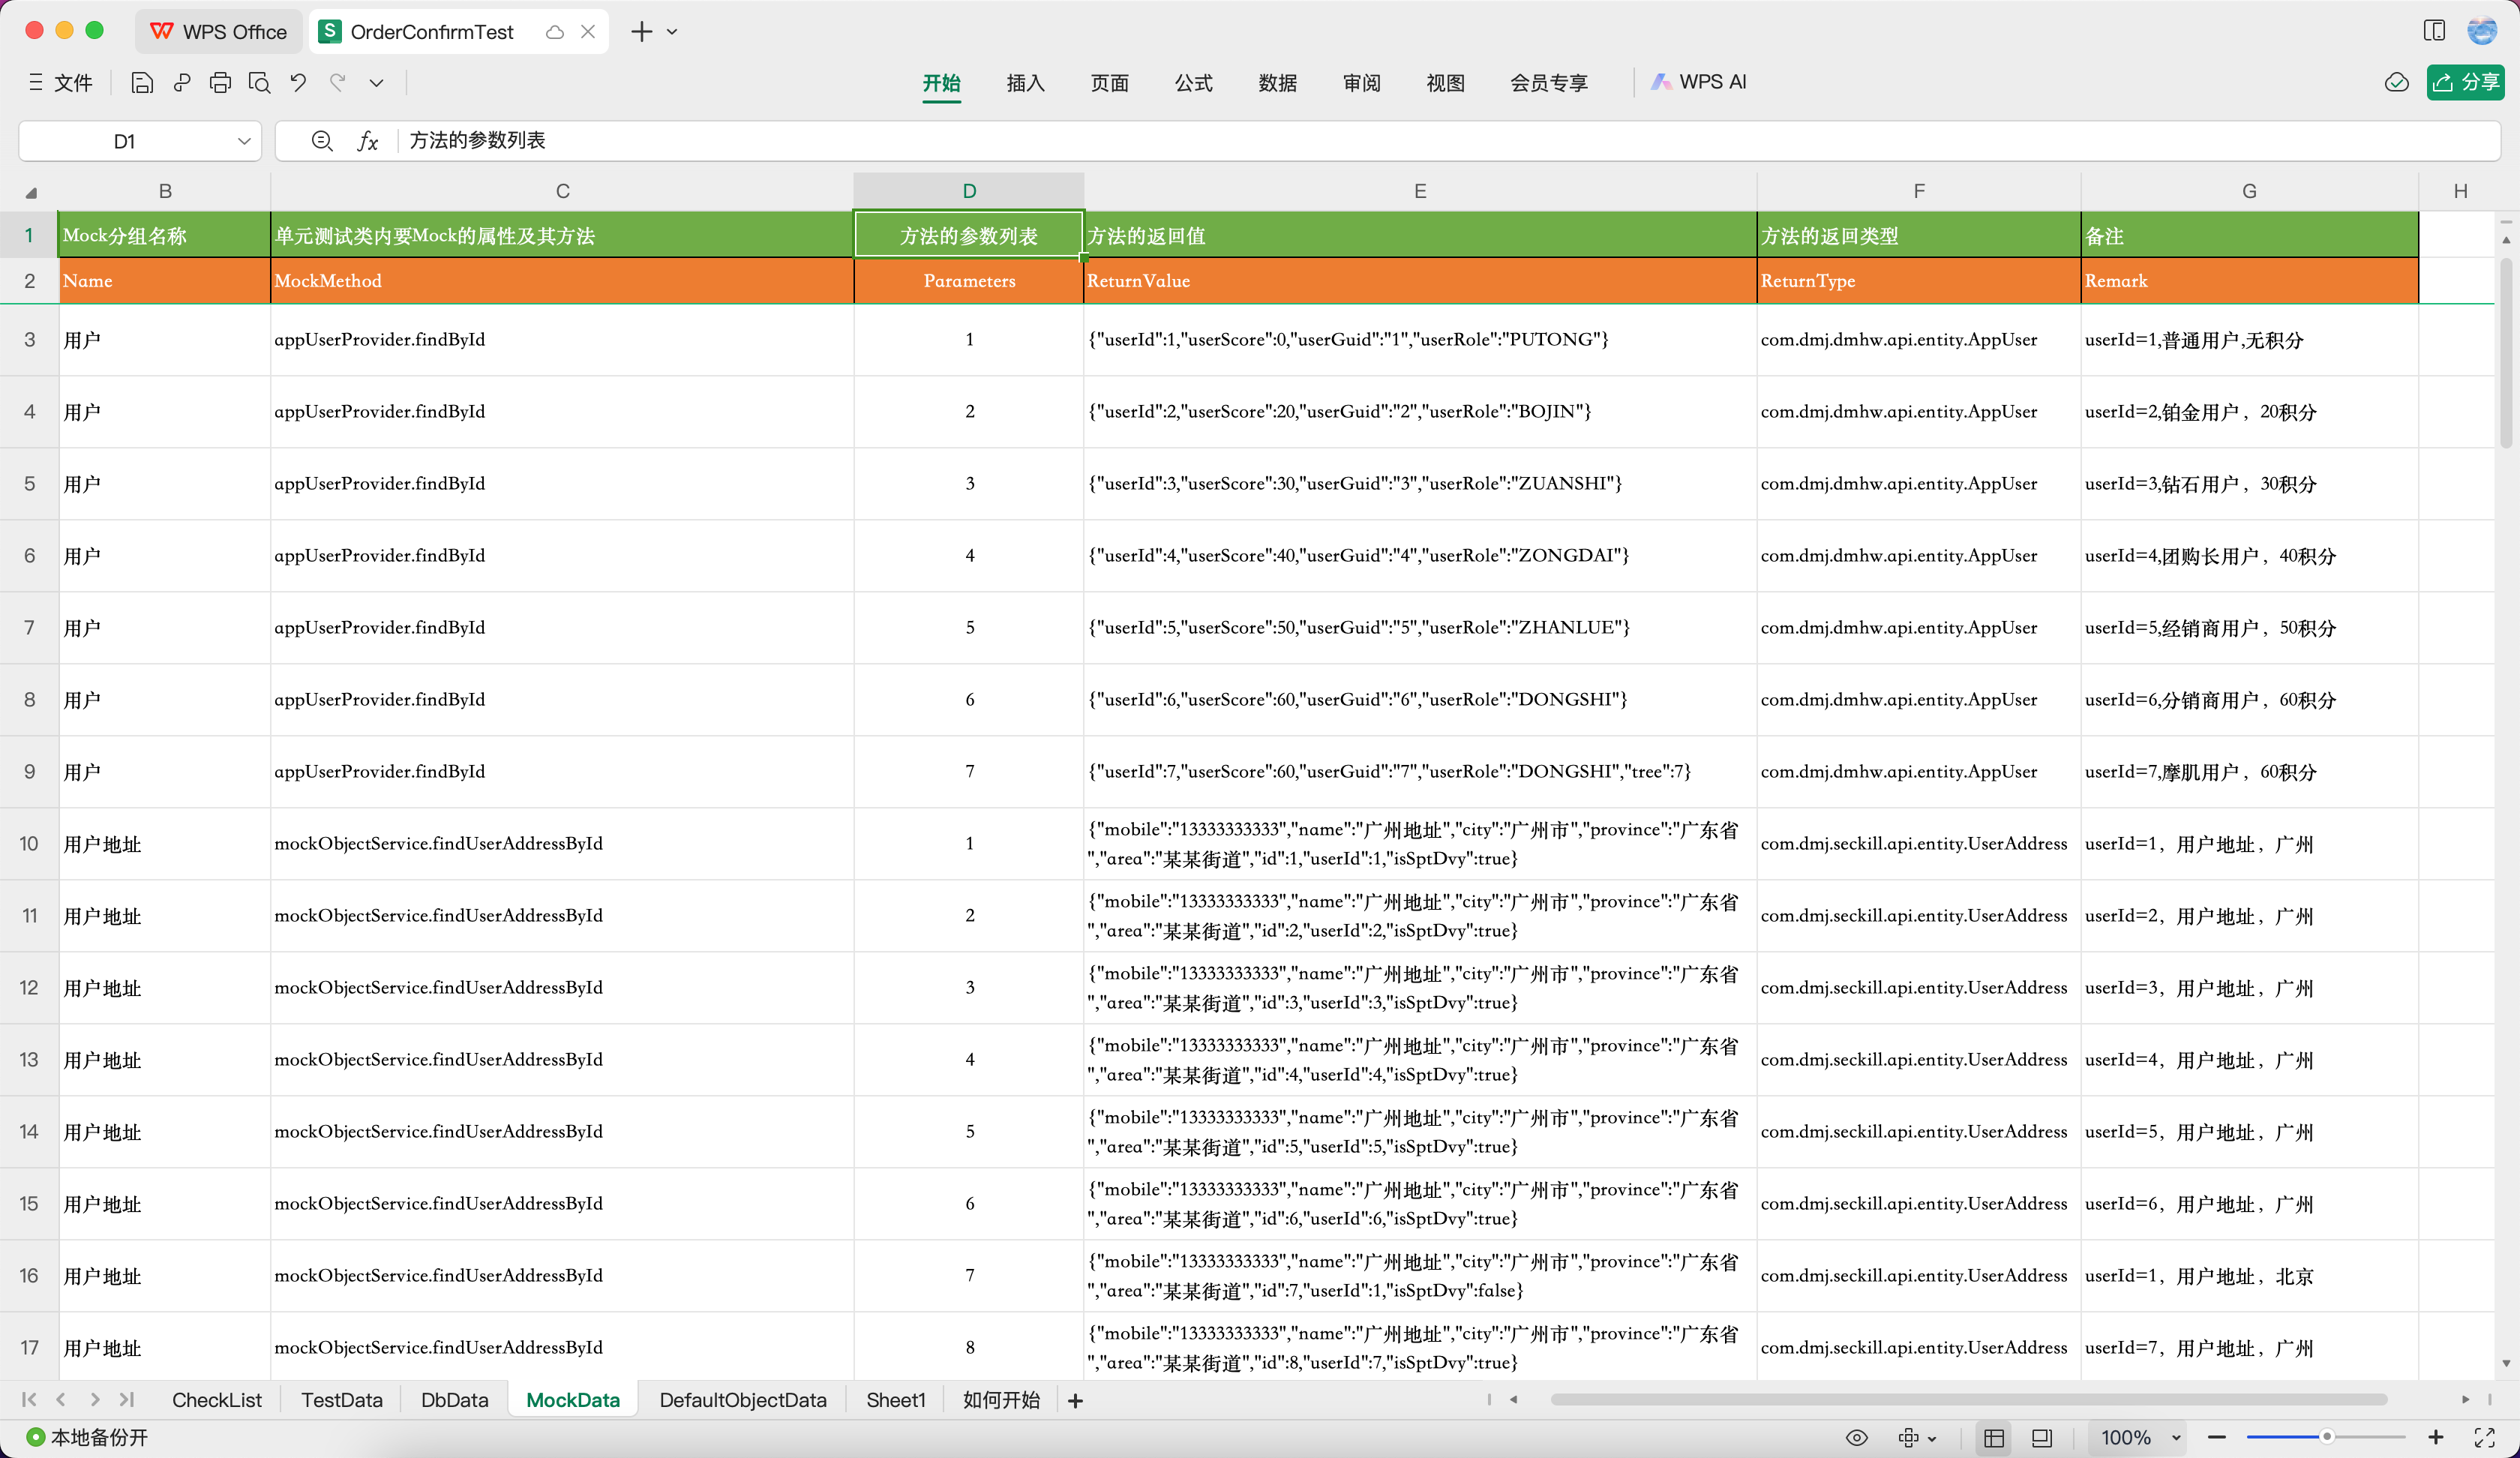Expand the quick access toolbar more arrow

tap(376, 83)
